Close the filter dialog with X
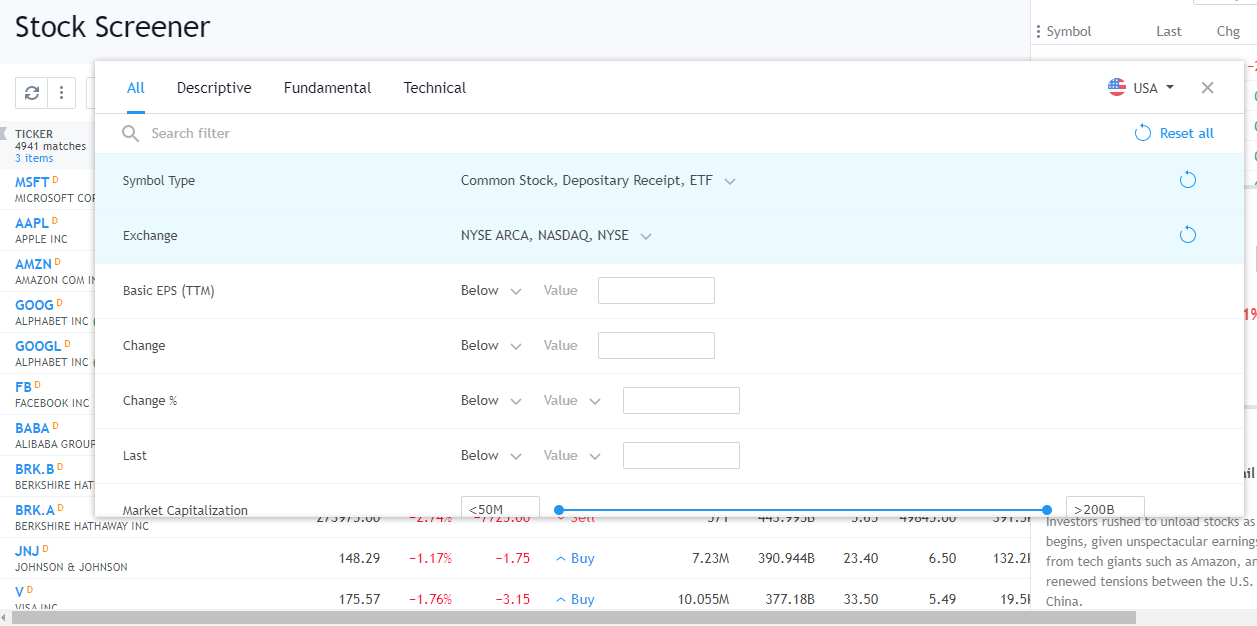 point(1207,88)
